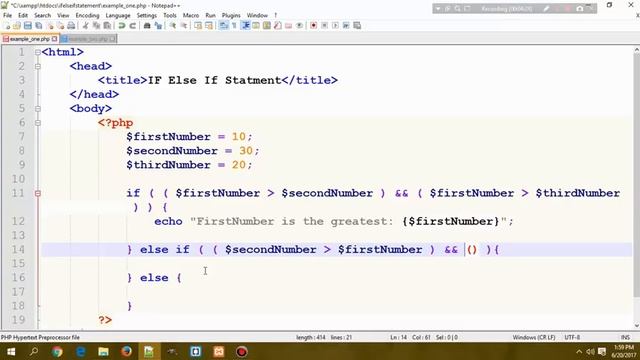Click the Open file toolbar icon

(17, 26)
